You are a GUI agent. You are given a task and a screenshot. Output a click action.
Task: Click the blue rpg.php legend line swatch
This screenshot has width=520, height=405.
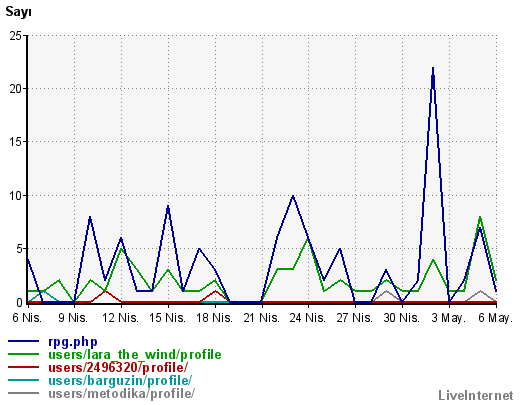23,341
